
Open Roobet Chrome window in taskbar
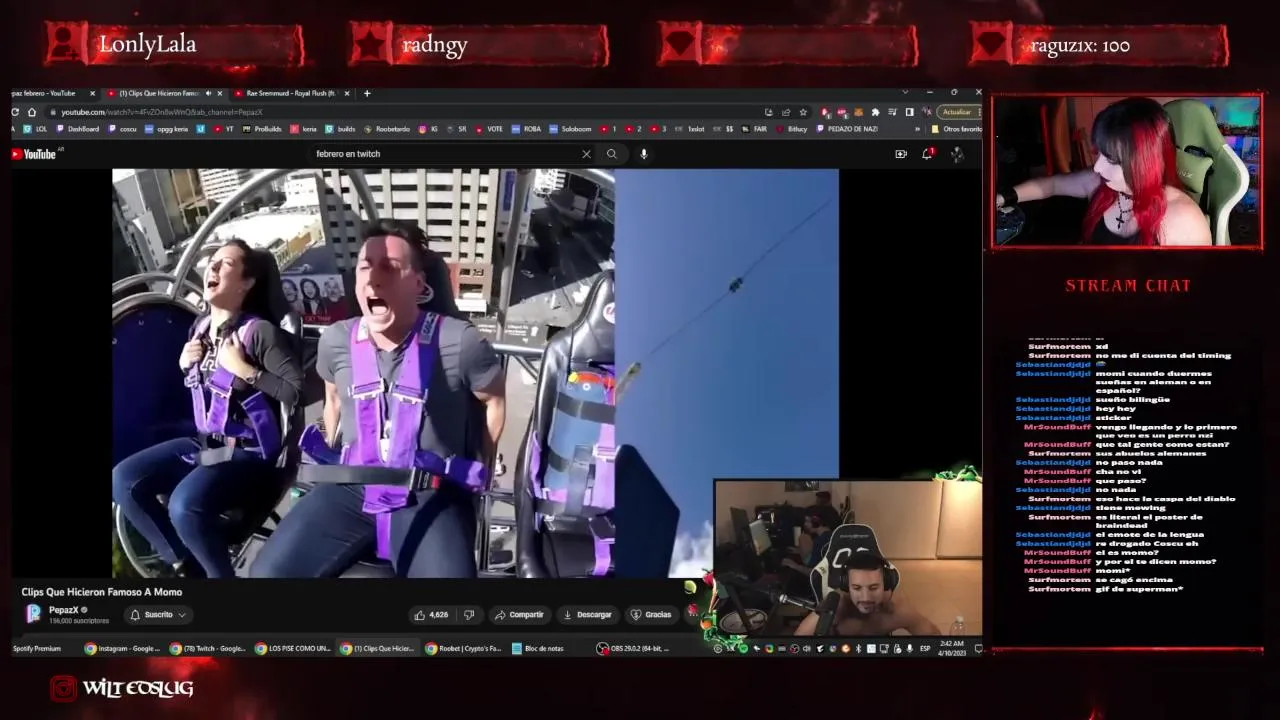click(x=464, y=648)
